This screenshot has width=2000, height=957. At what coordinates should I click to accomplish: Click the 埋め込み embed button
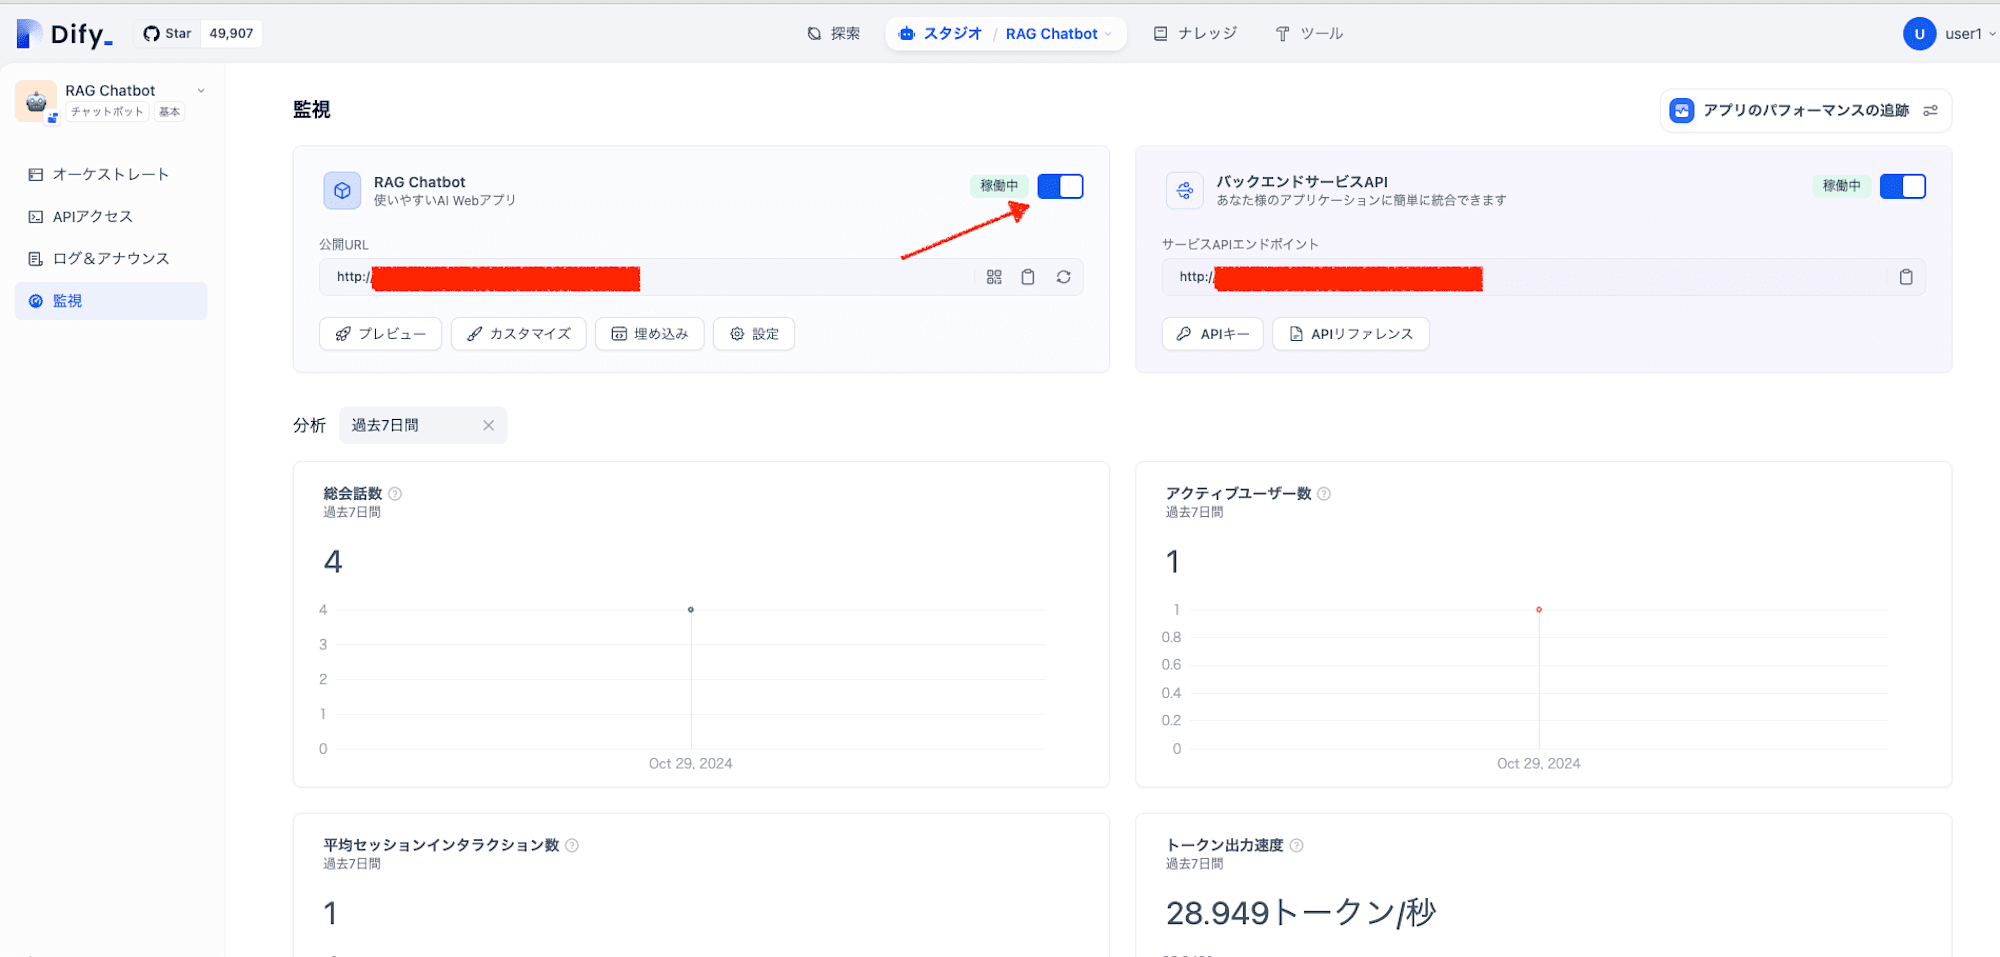point(650,334)
